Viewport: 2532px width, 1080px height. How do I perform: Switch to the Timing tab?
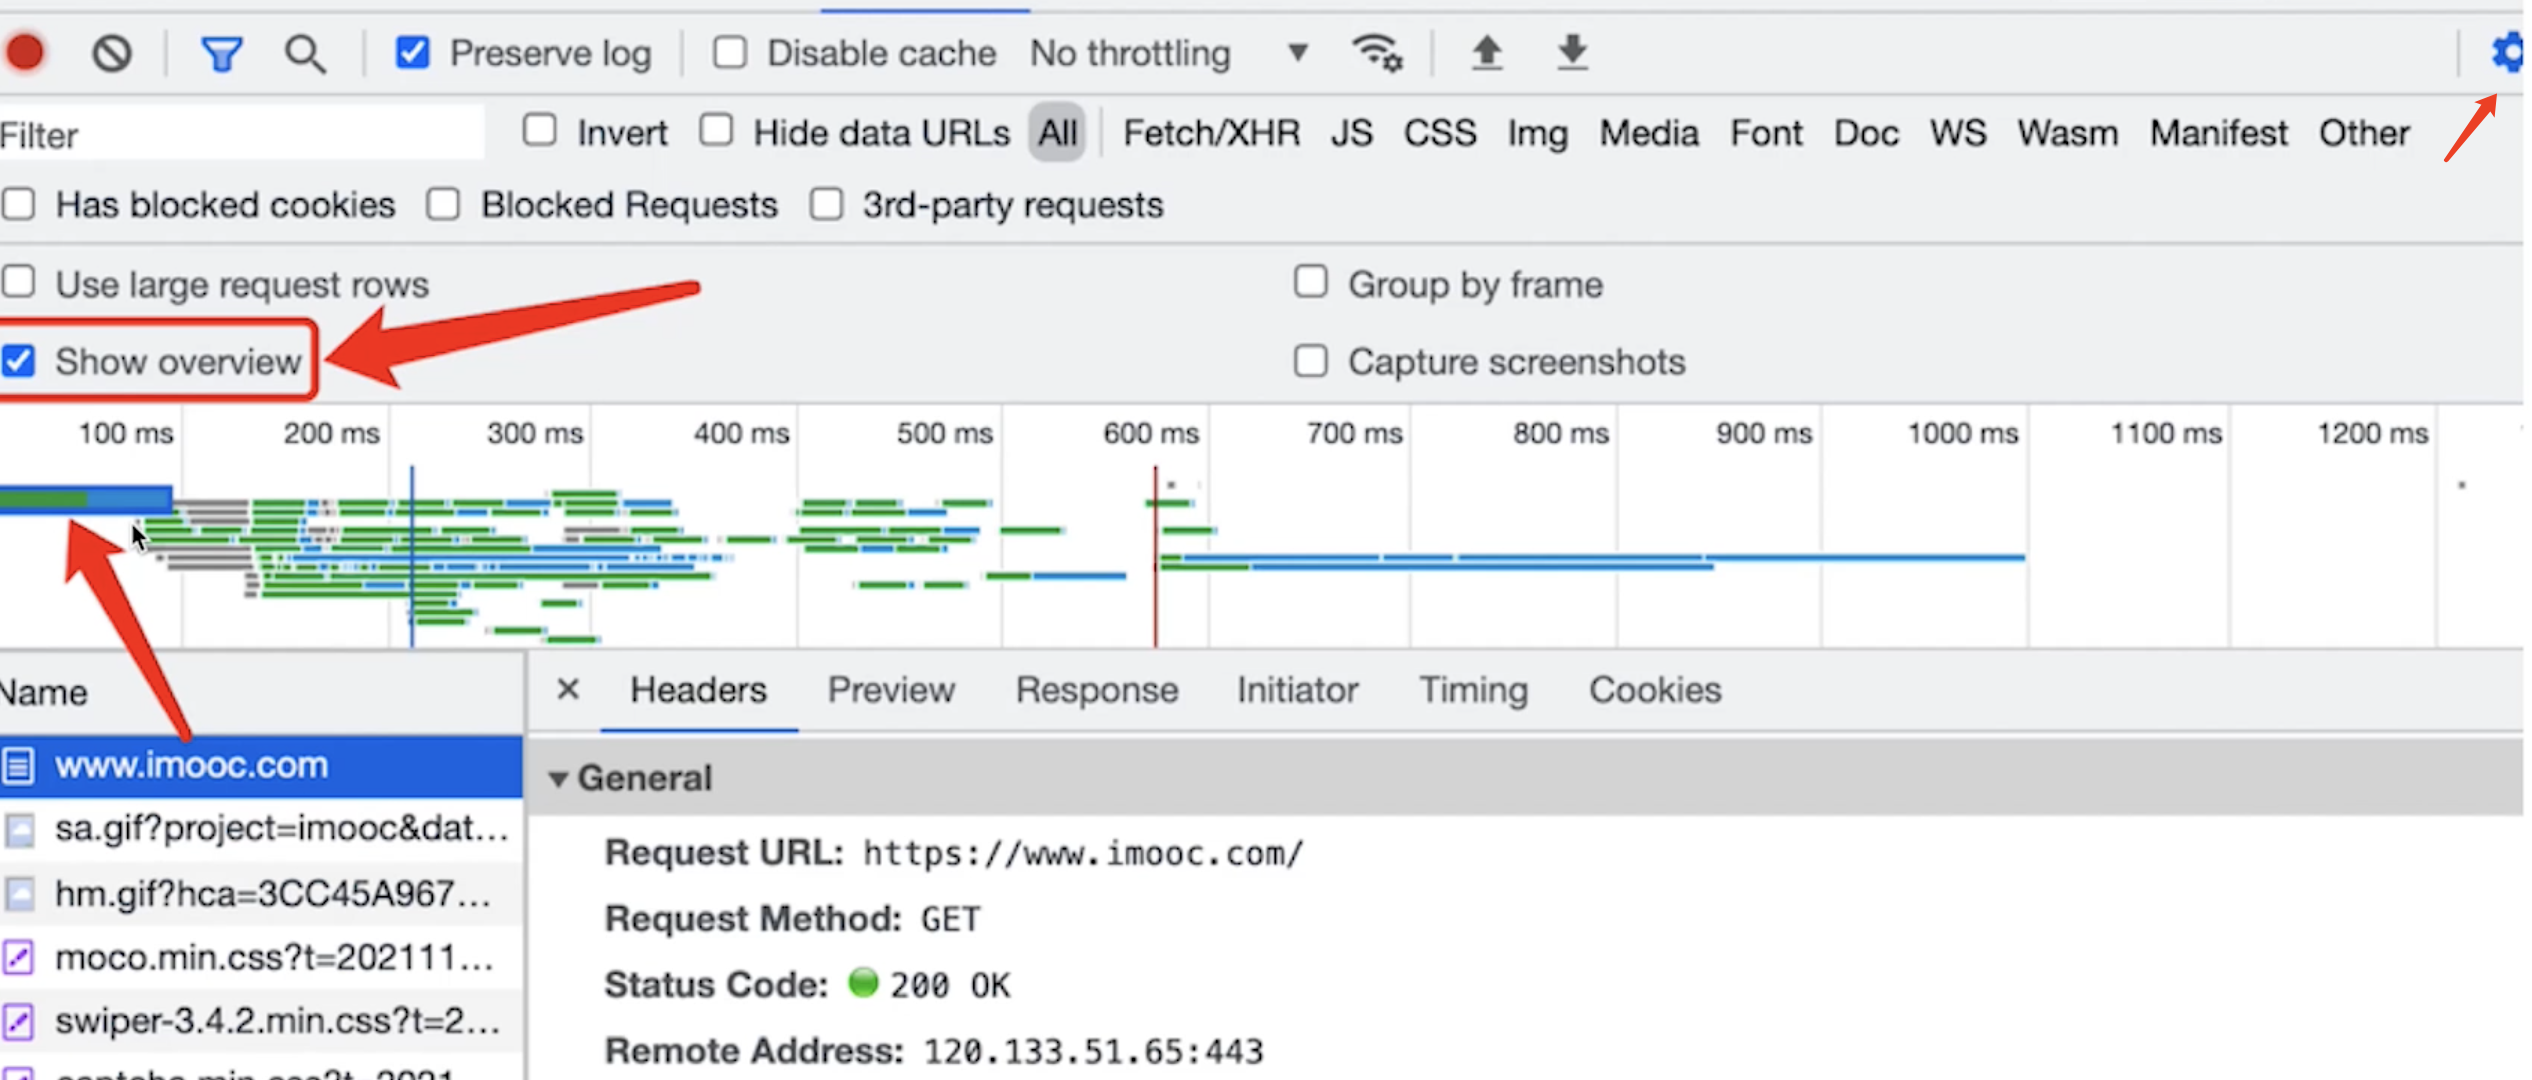click(1473, 690)
